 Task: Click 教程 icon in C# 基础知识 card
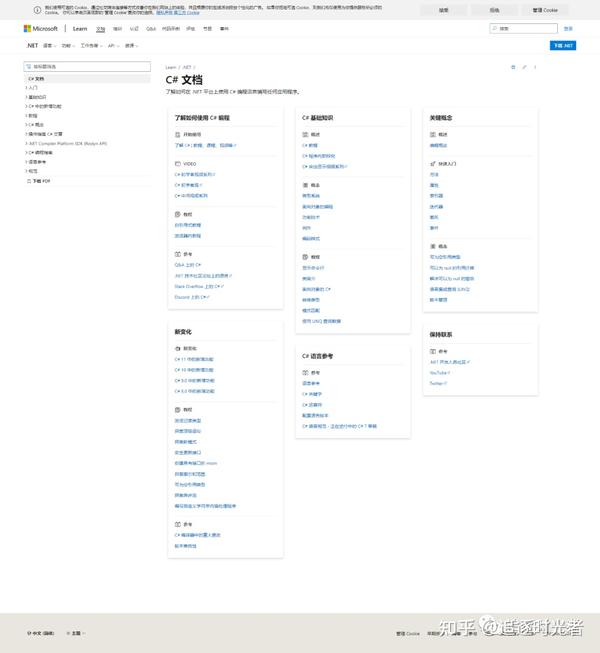point(305,257)
